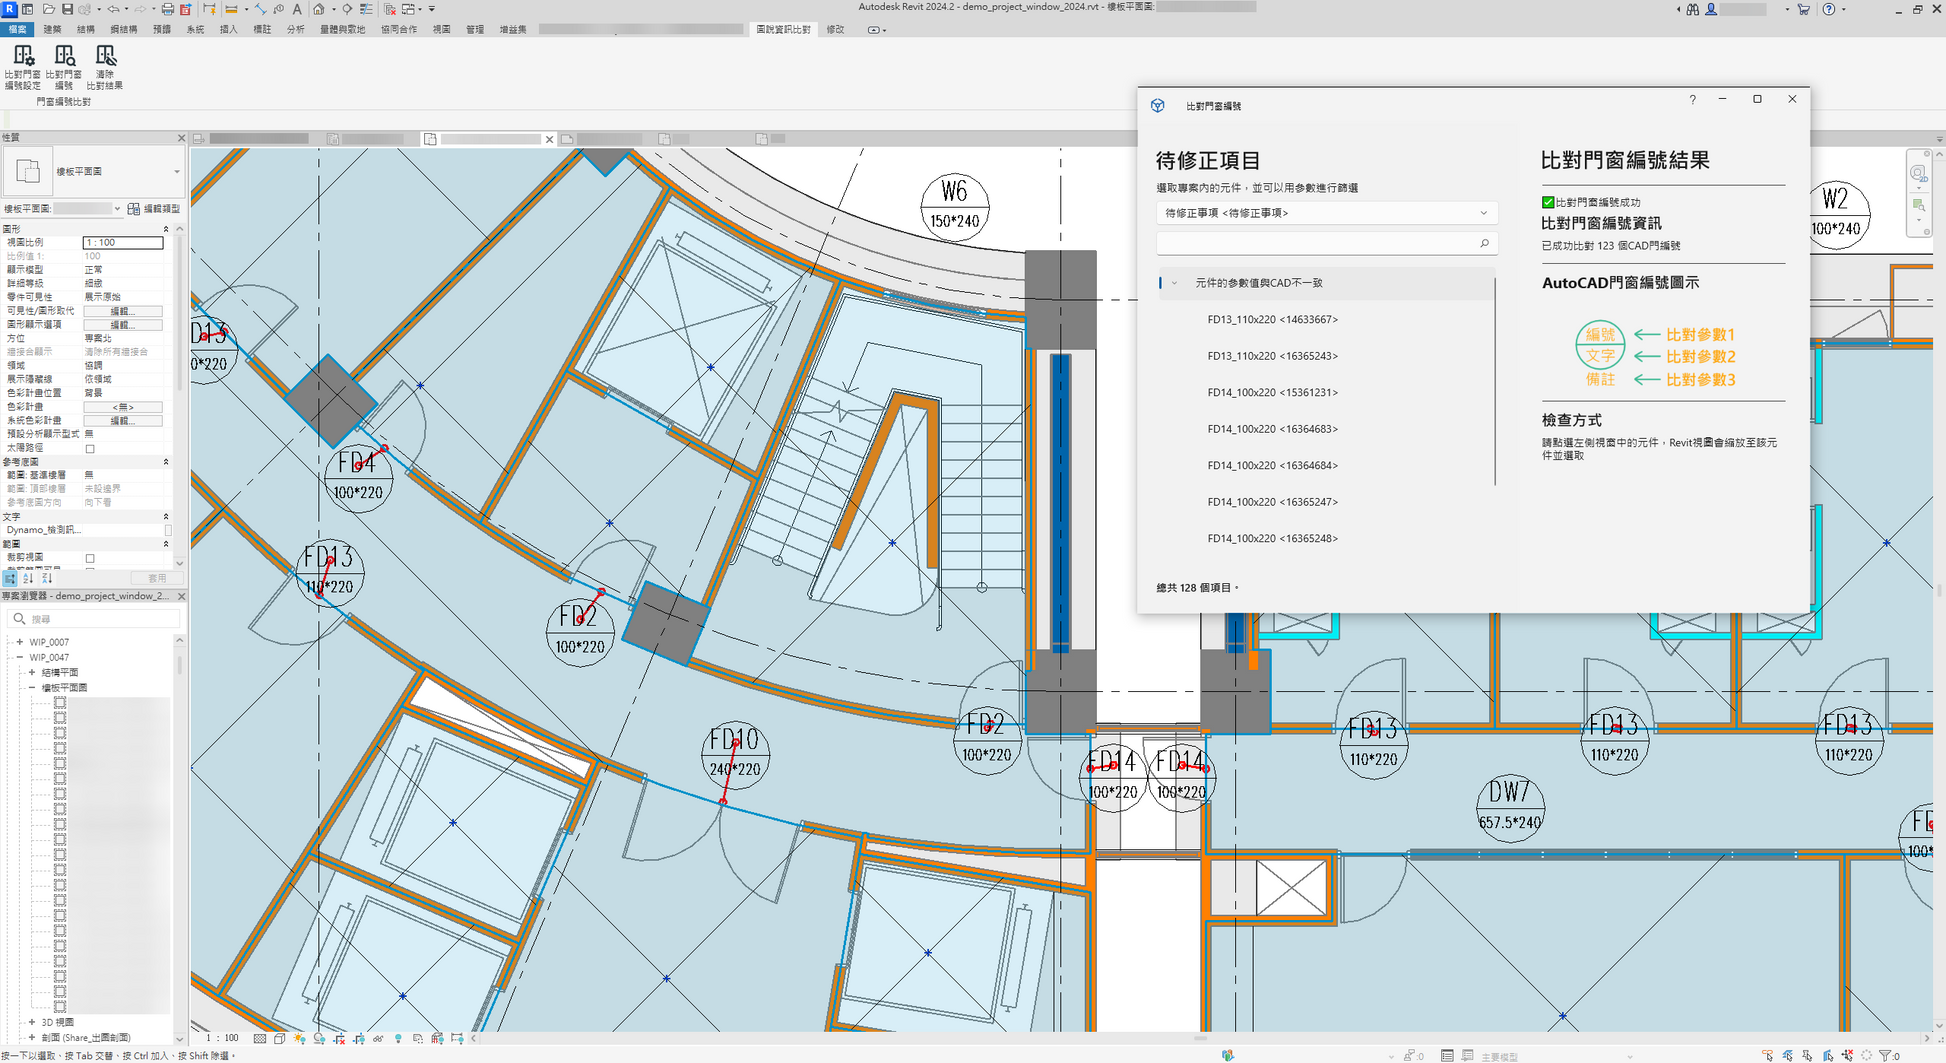The height and width of the screenshot is (1063, 1946).
Task: Expand the WIP_0007 tree node
Action: tap(20, 642)
